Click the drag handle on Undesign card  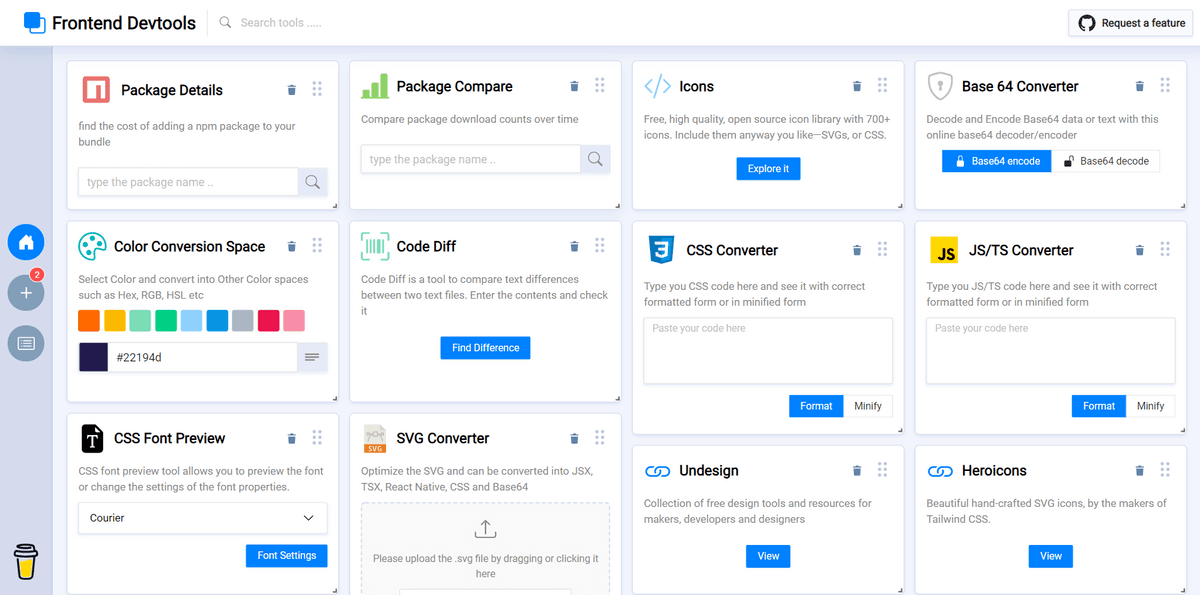[882, 470]
